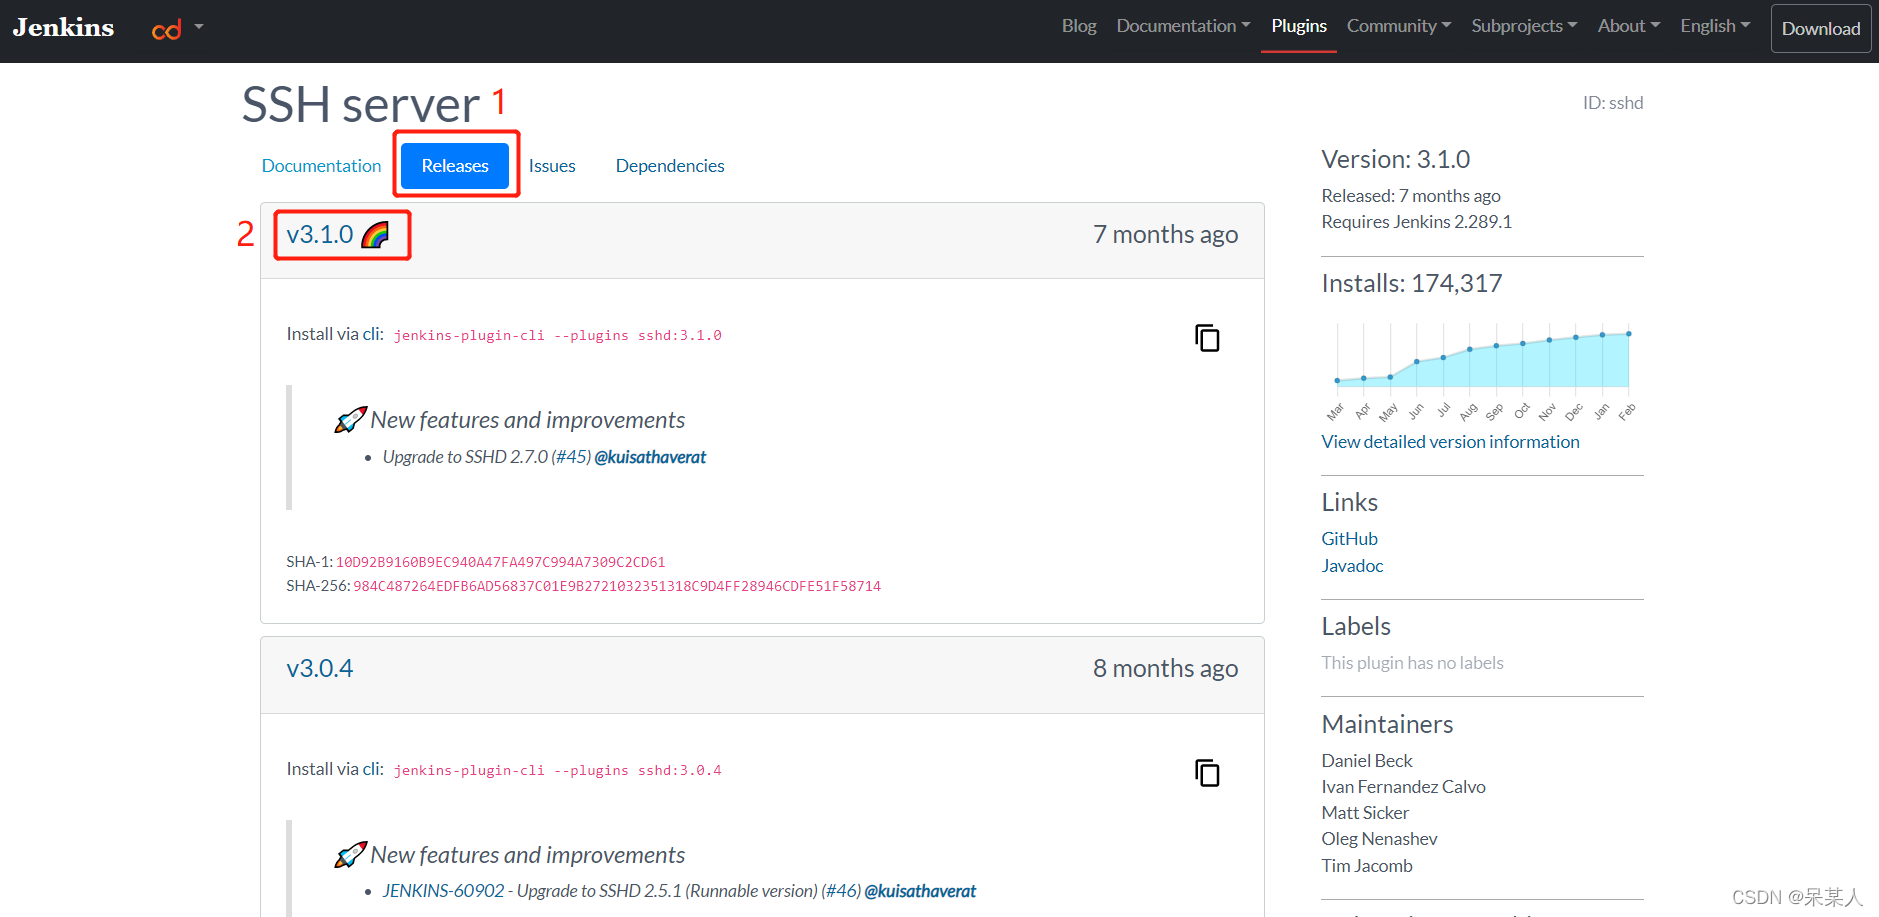
Task: Open the Javadoc link
Action: (x=1352, y=566)
